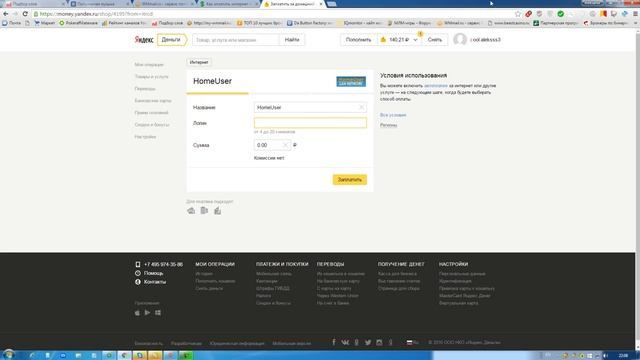Open a new browser tab
This screenshot has height=360, width=640.
point(331,4)
